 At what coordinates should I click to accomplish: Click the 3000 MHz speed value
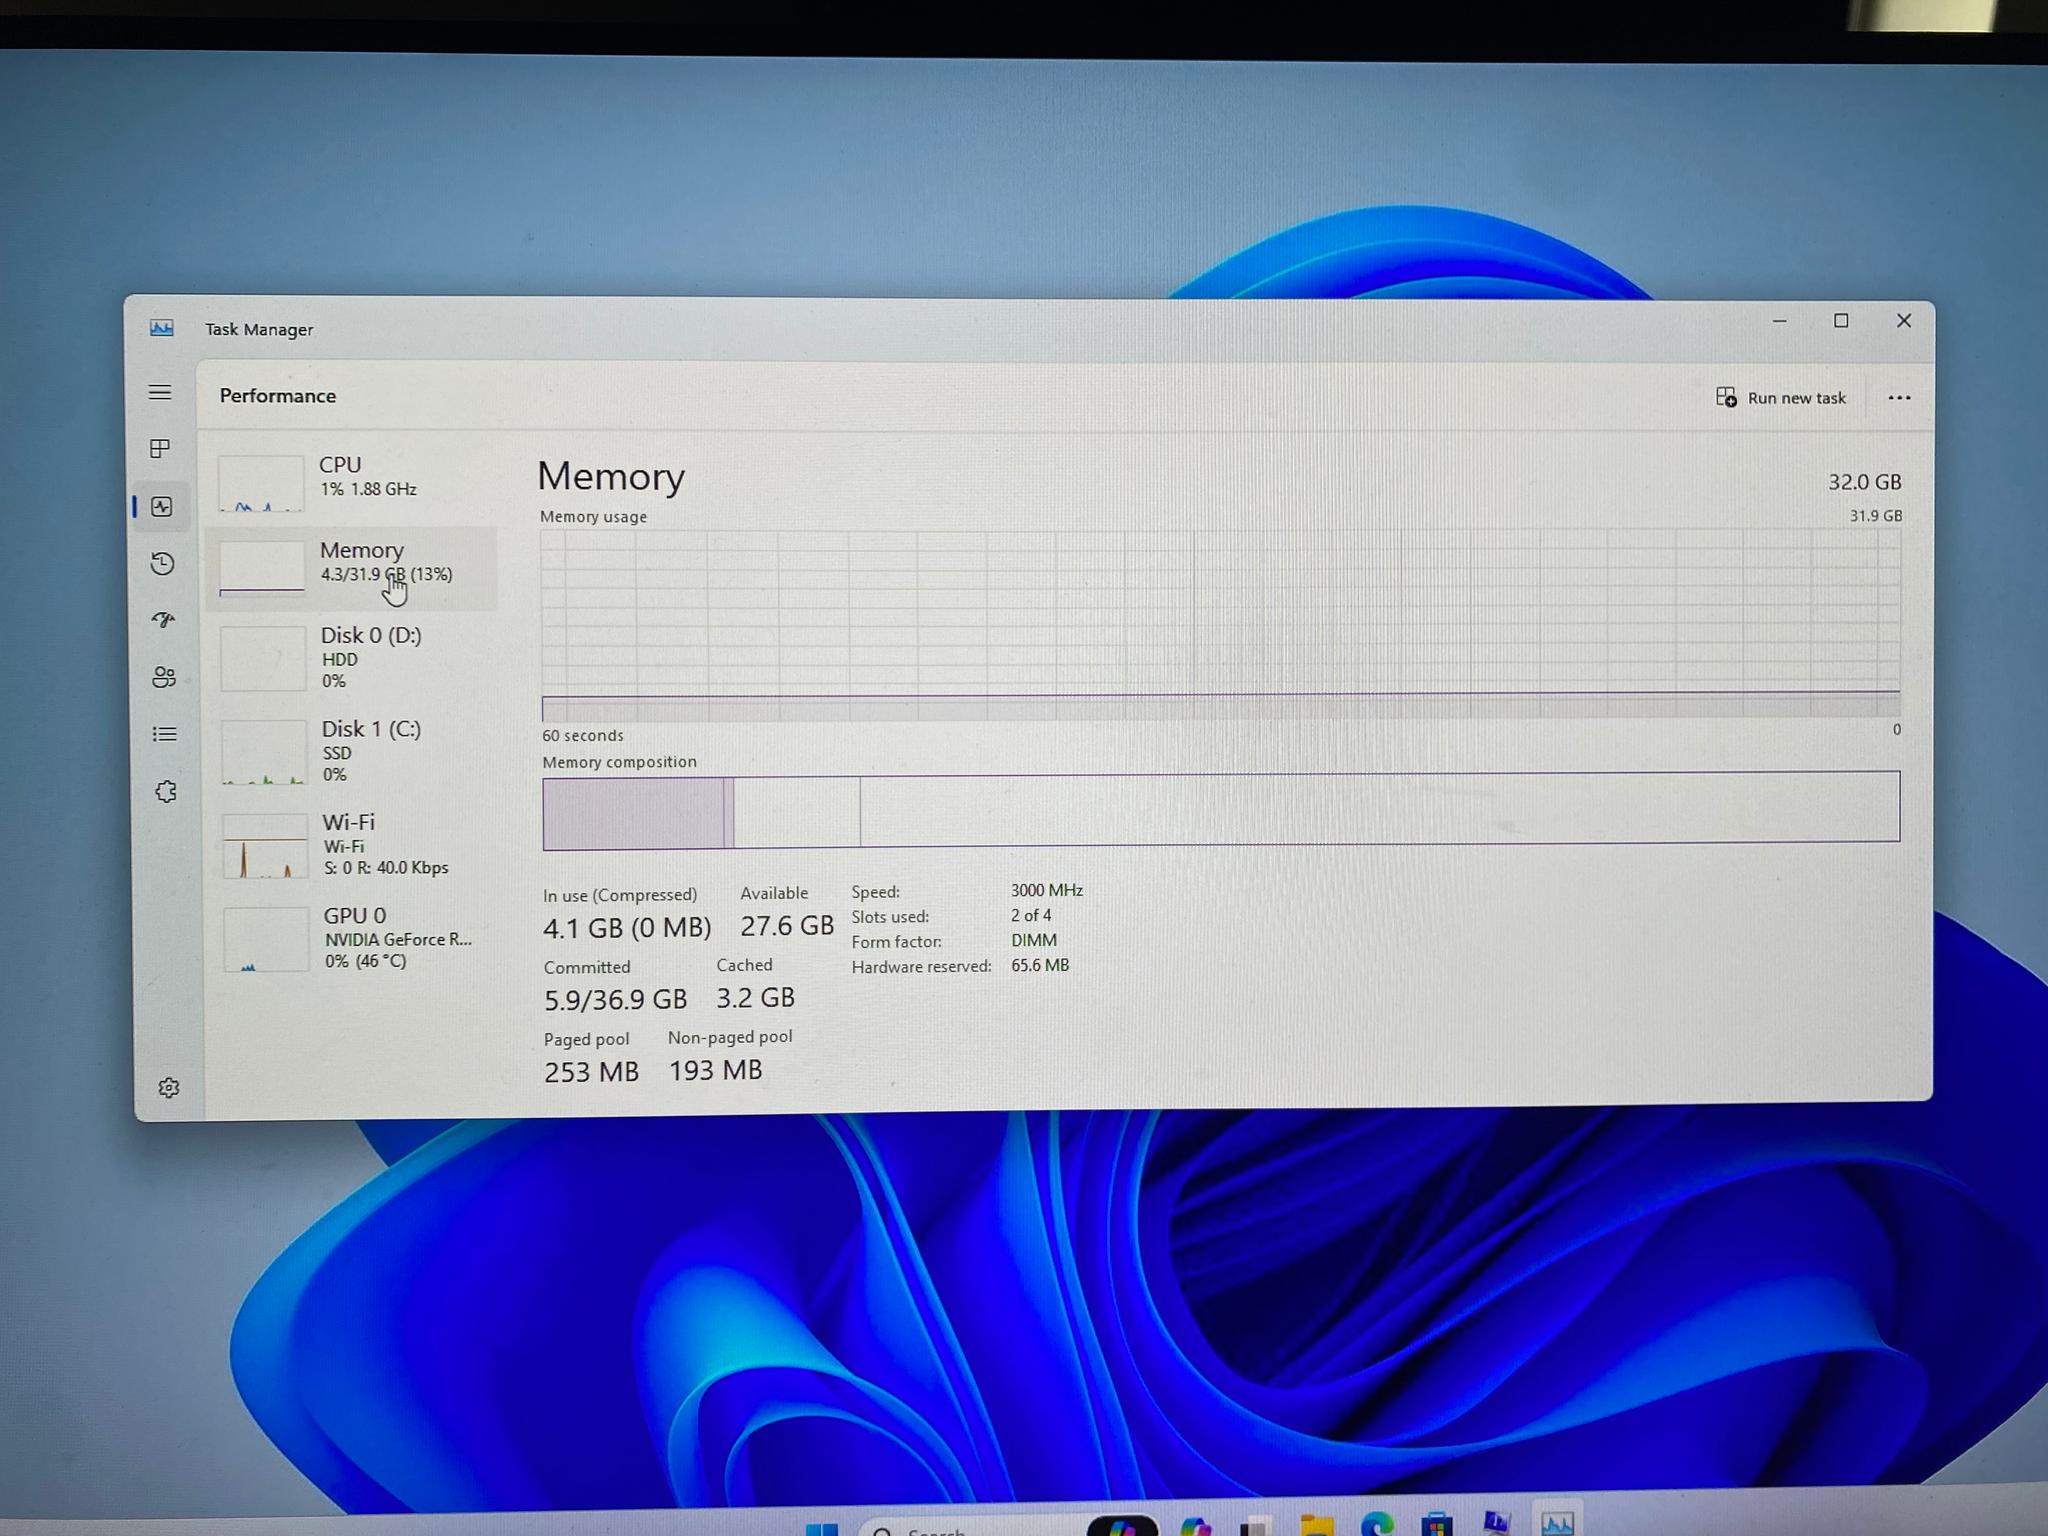(x=1047, y=890)
